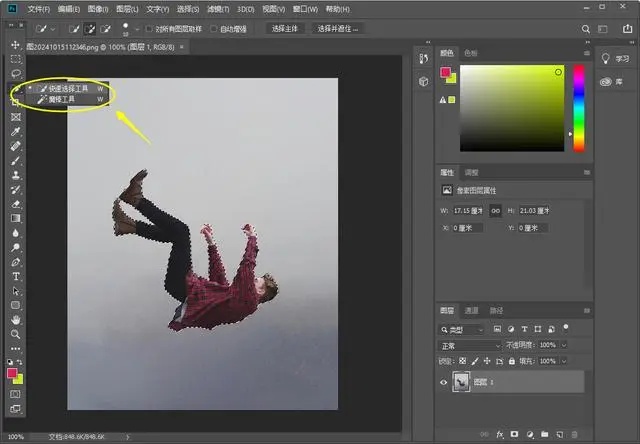Select the Move tool in the toolbar
Viewport: 640px width, 444px height.
(16, 45)
